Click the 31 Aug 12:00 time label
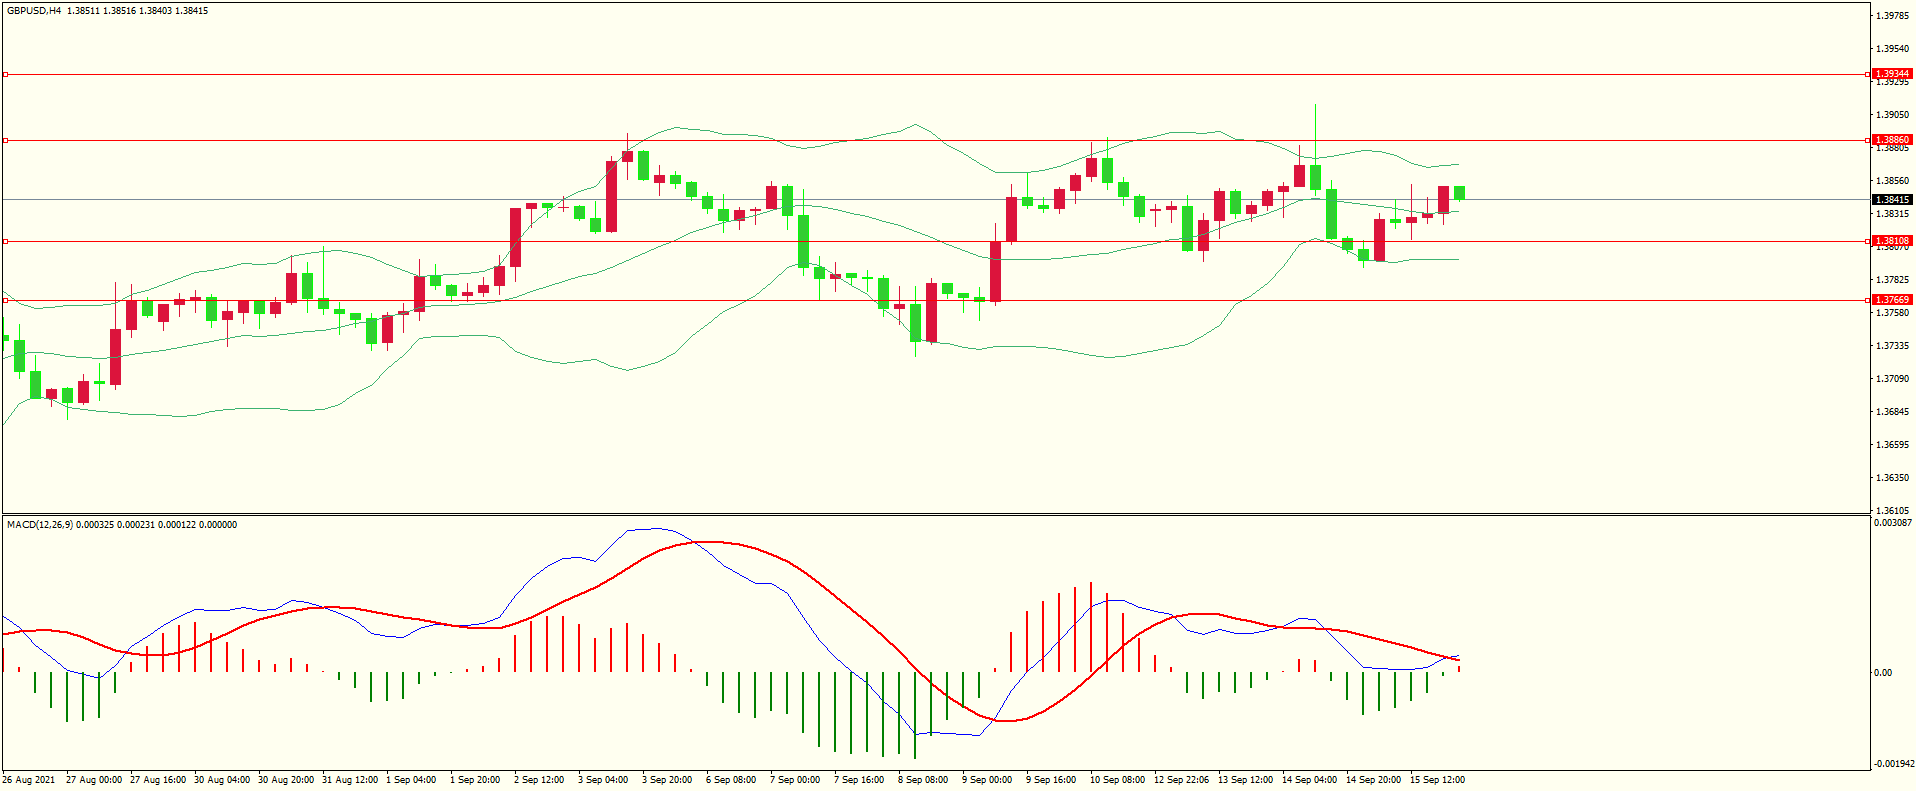The height and width of the screenshot is (791, 1916). (350, 780)
